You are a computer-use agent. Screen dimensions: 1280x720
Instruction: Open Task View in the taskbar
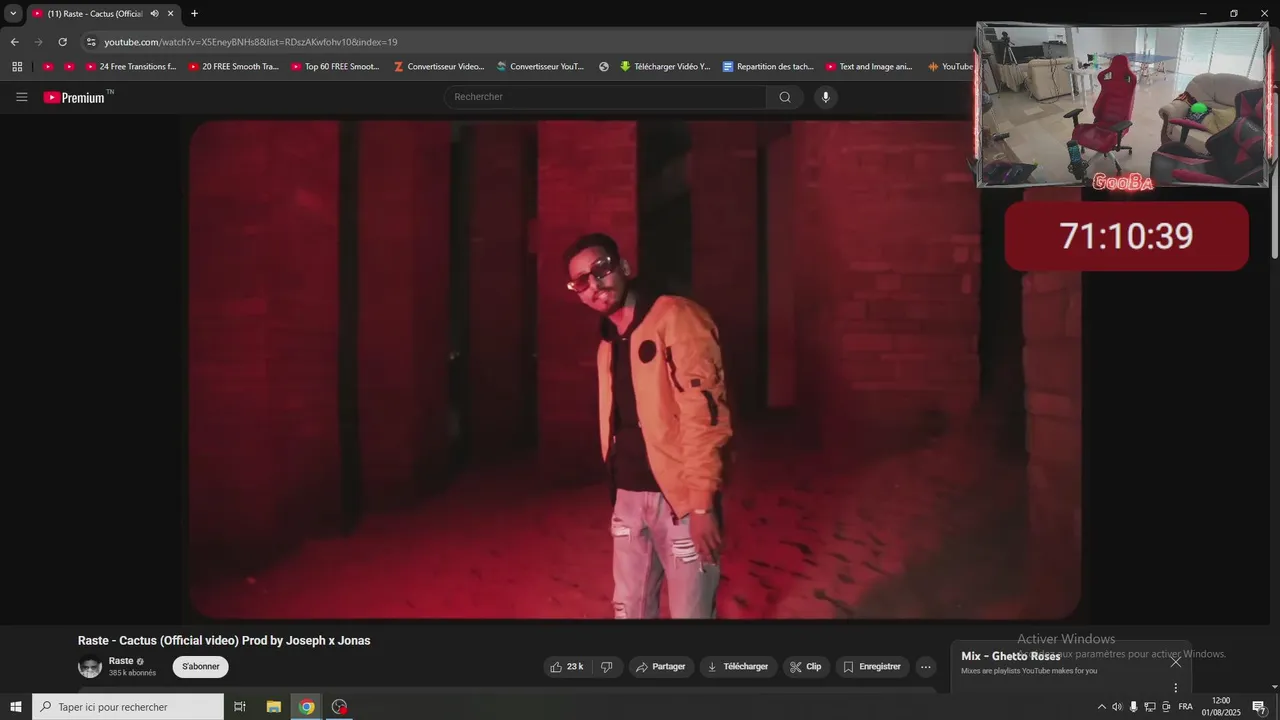240,707
